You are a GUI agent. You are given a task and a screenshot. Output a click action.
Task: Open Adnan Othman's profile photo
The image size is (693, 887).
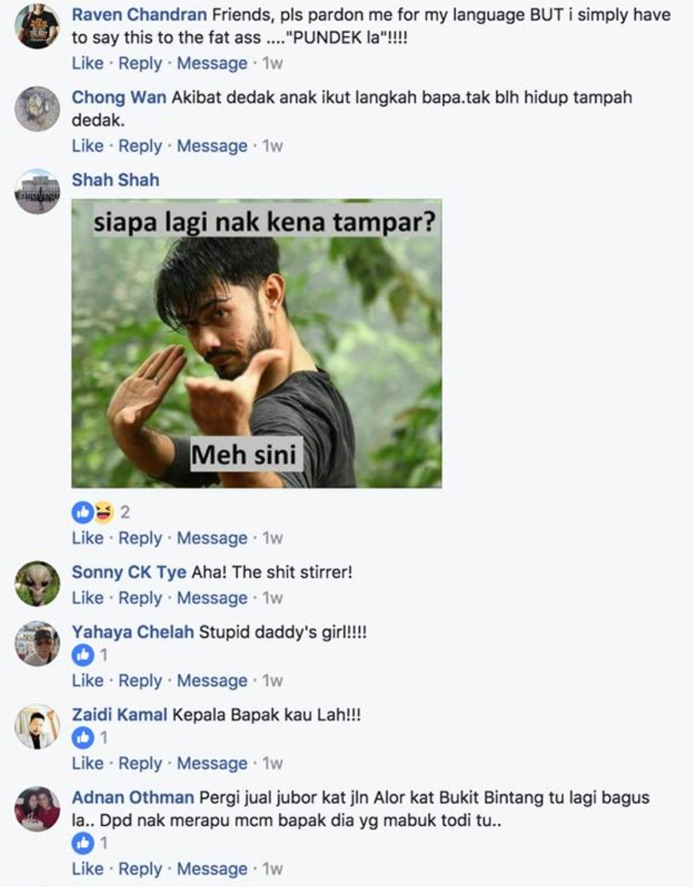[x=37, y=809]
